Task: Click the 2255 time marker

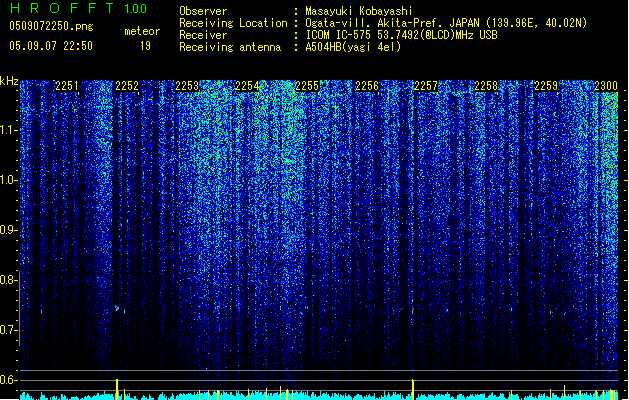Action: (307, 86)
